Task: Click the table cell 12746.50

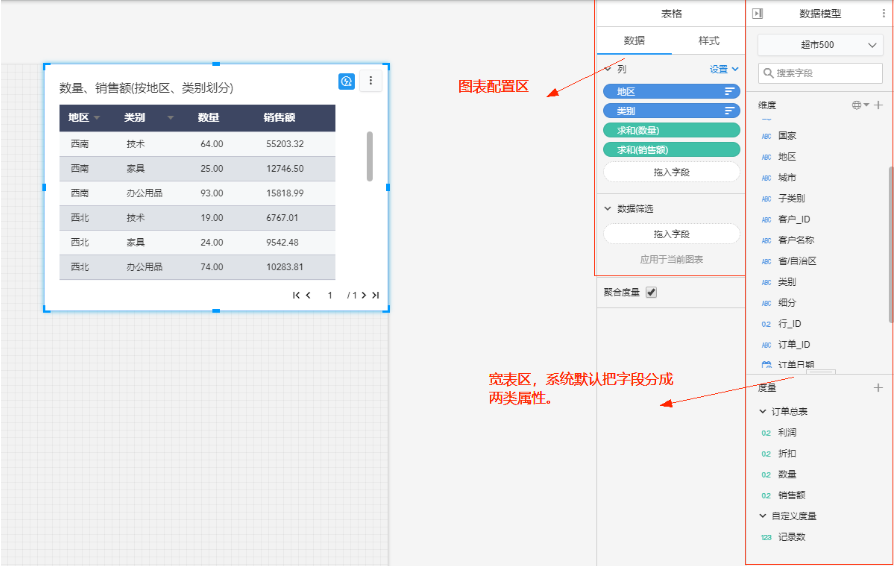Action: pyautogui.click(x=285, y=169)
